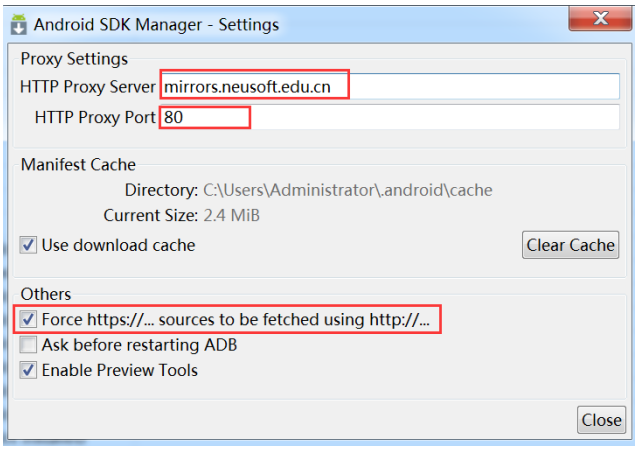
Task: Close the Settings window with the X button
Action: pos(599,20)
